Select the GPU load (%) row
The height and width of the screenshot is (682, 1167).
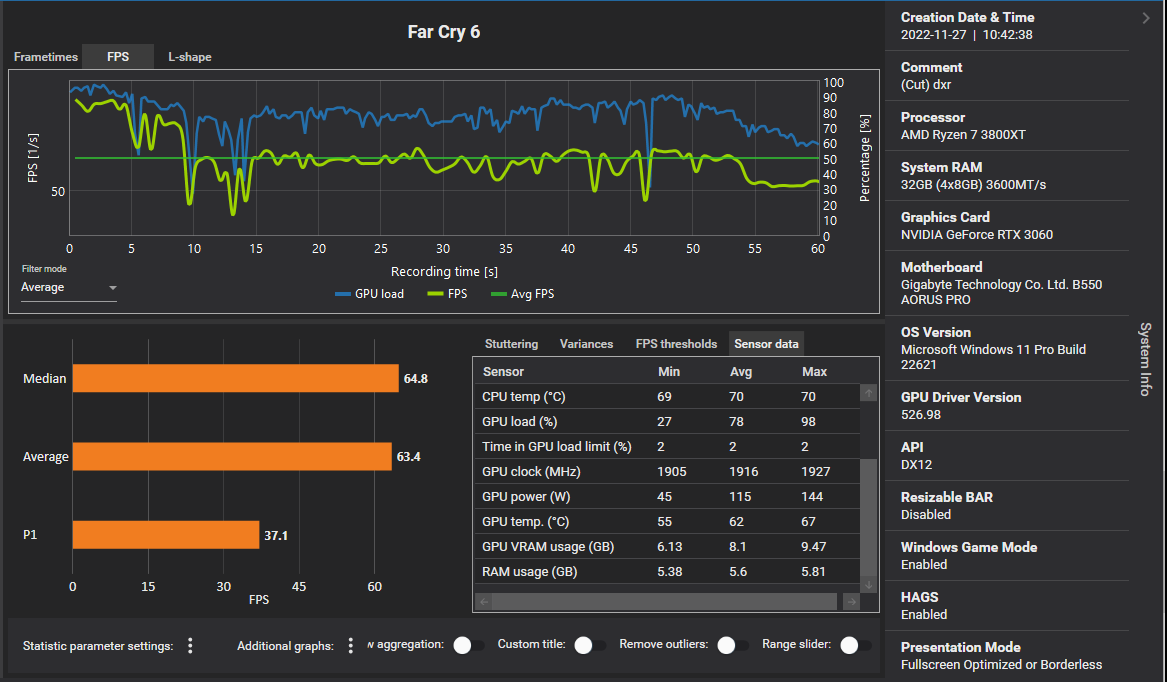pos(667,421)
